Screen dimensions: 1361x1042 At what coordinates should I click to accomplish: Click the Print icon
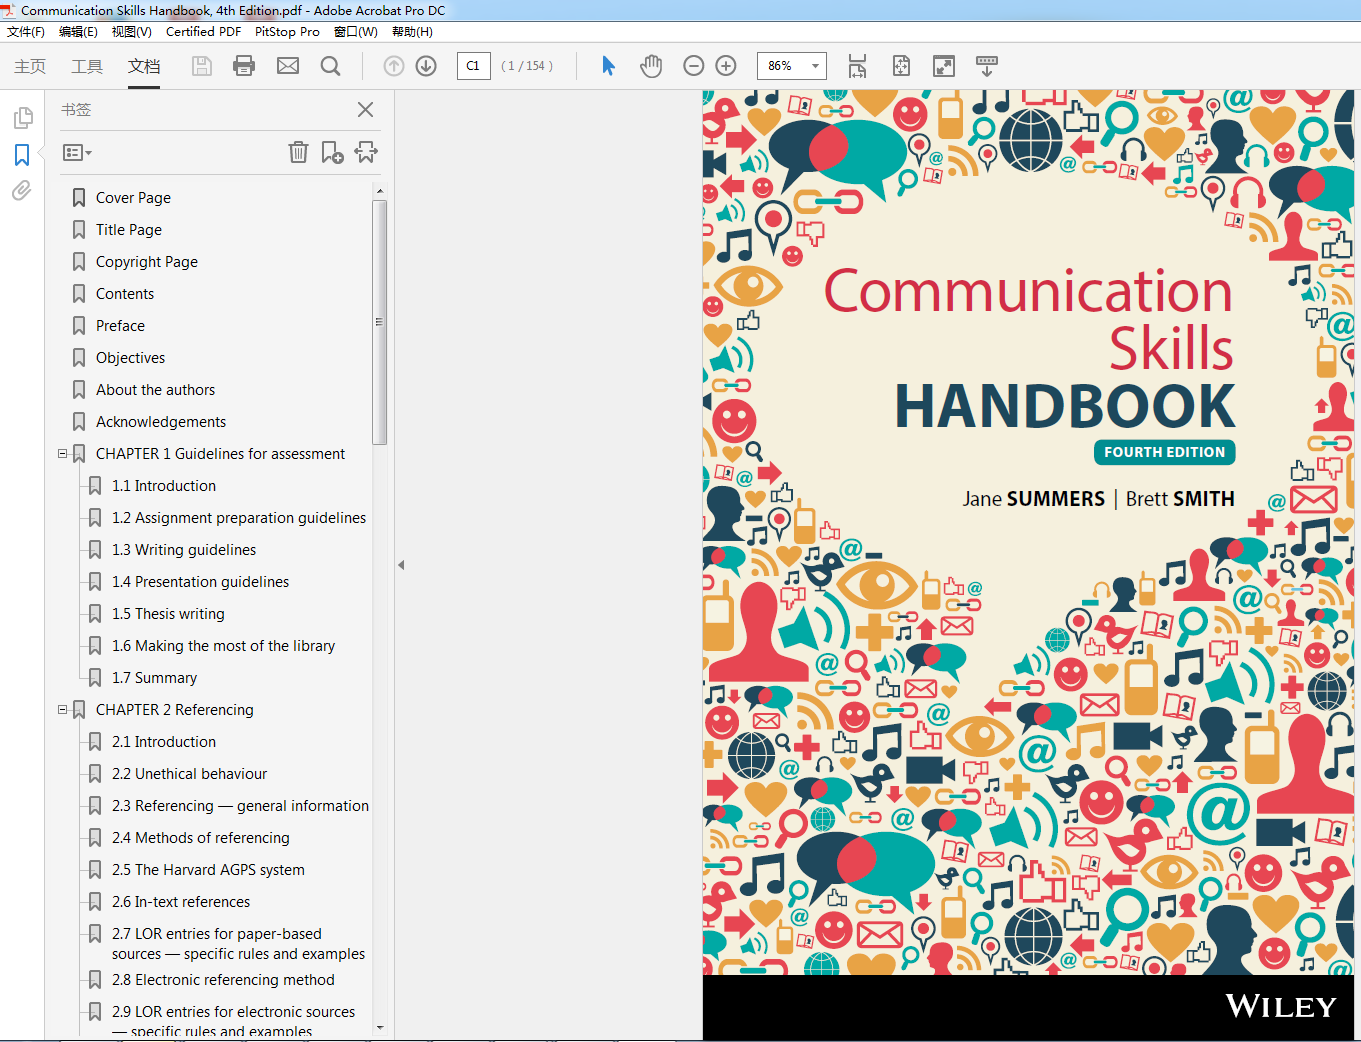[x=244, y=66]
